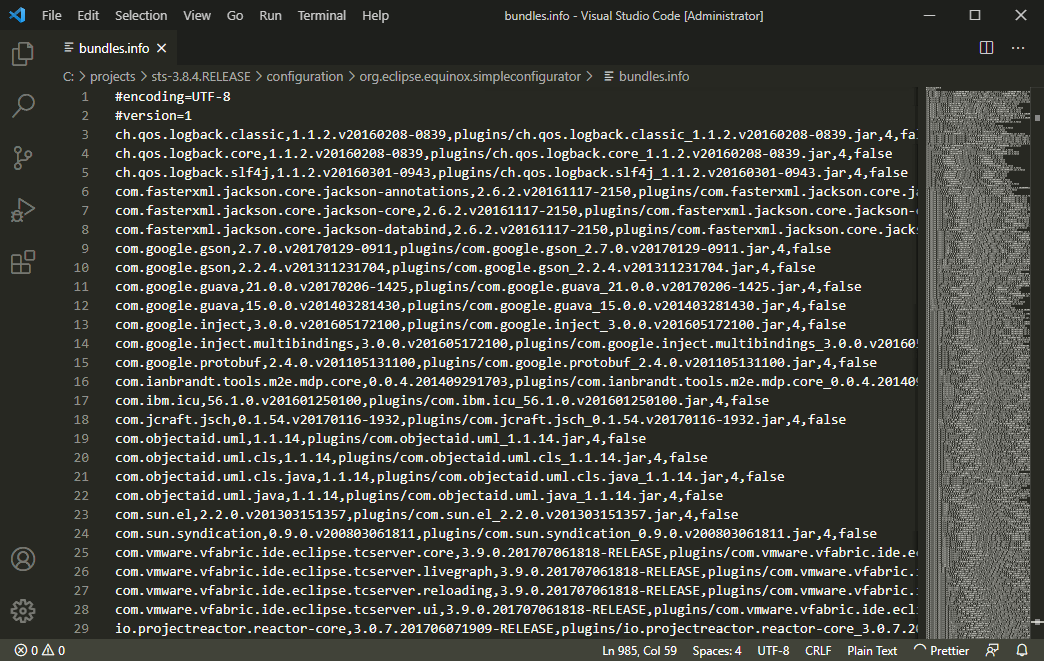Click the com.sun.el line
The image size is (1044, 661).
click(x=427, y=515)
